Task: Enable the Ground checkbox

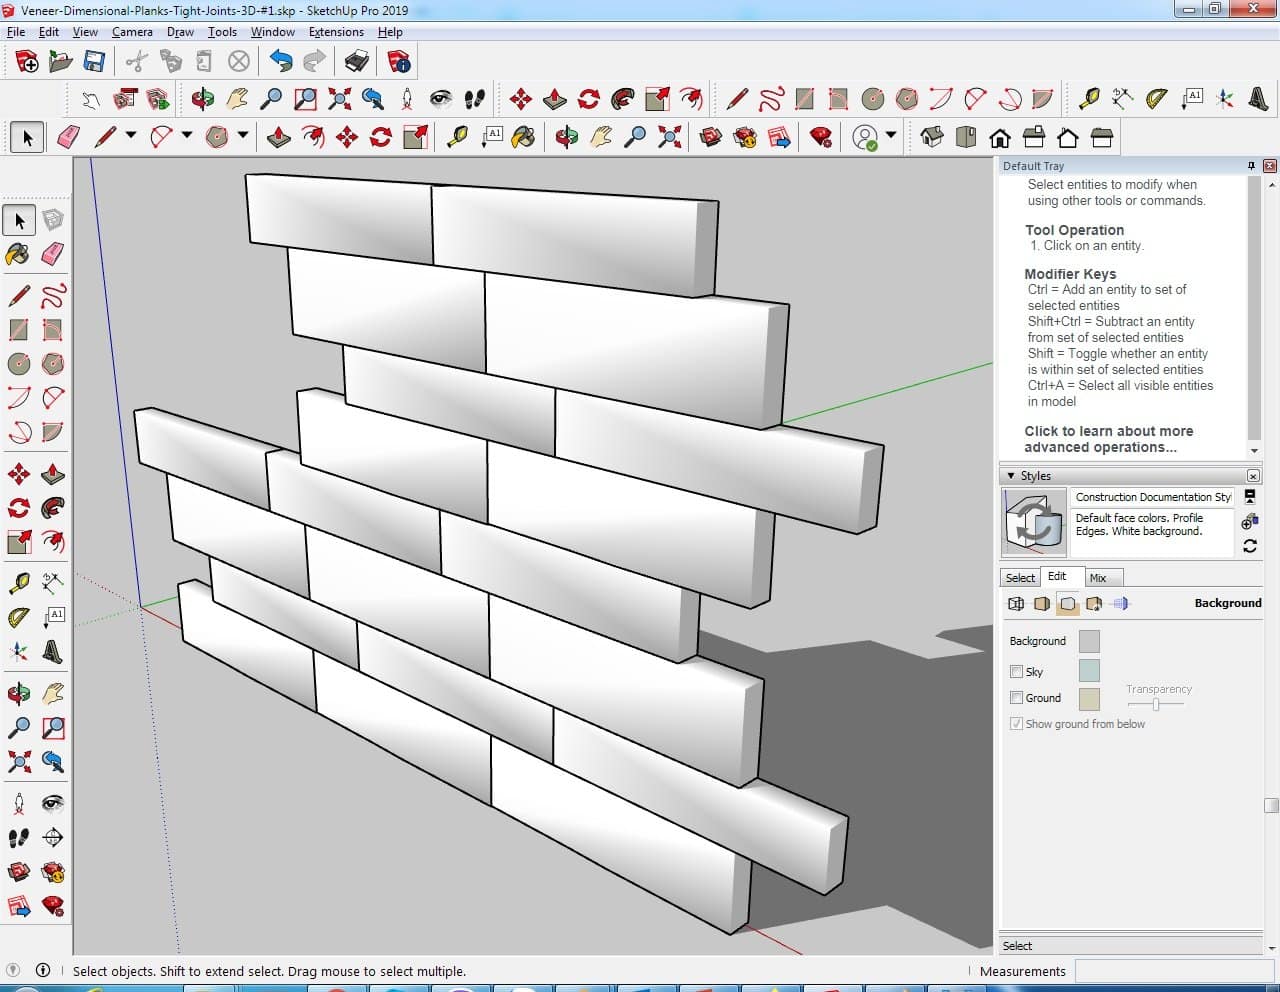Action: [x=1016, y=698]
